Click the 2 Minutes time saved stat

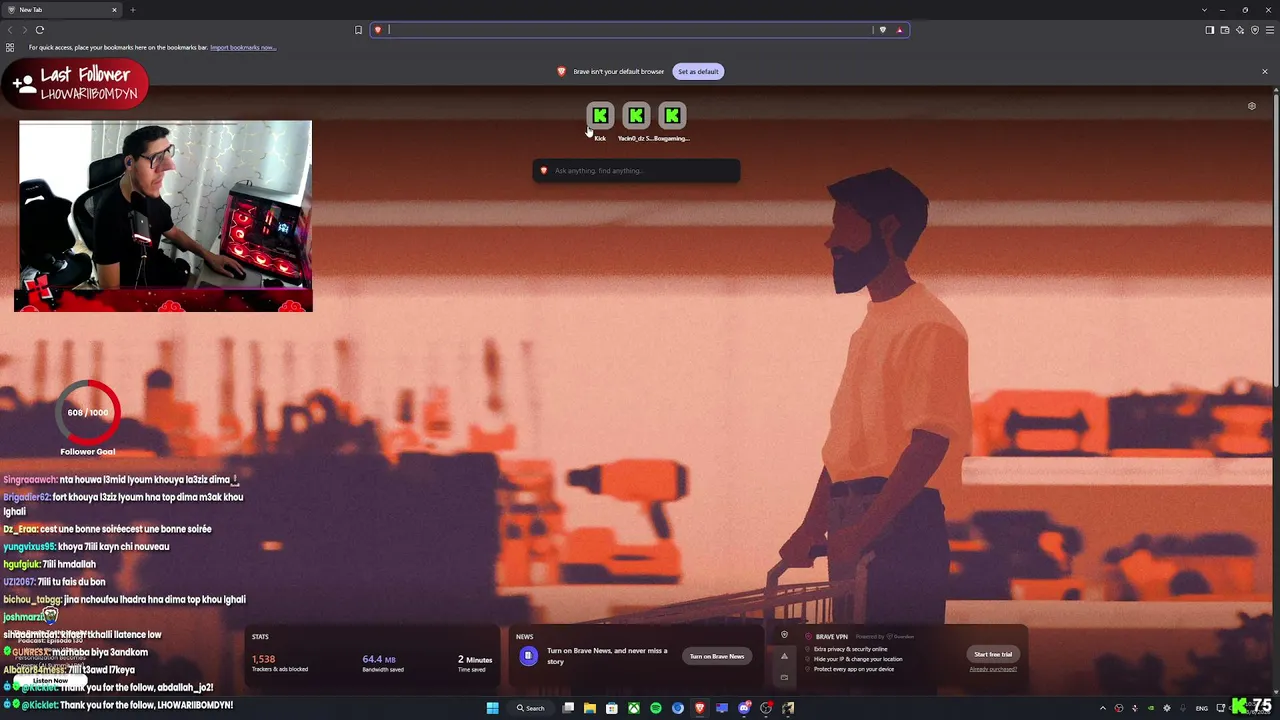[475, 663]
